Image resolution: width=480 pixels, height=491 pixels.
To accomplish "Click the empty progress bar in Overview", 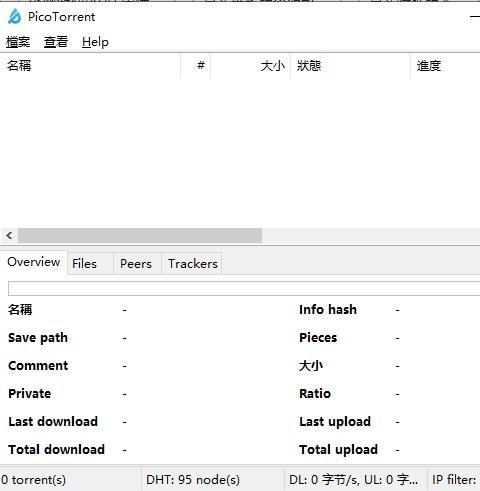I will click(244, 288).
